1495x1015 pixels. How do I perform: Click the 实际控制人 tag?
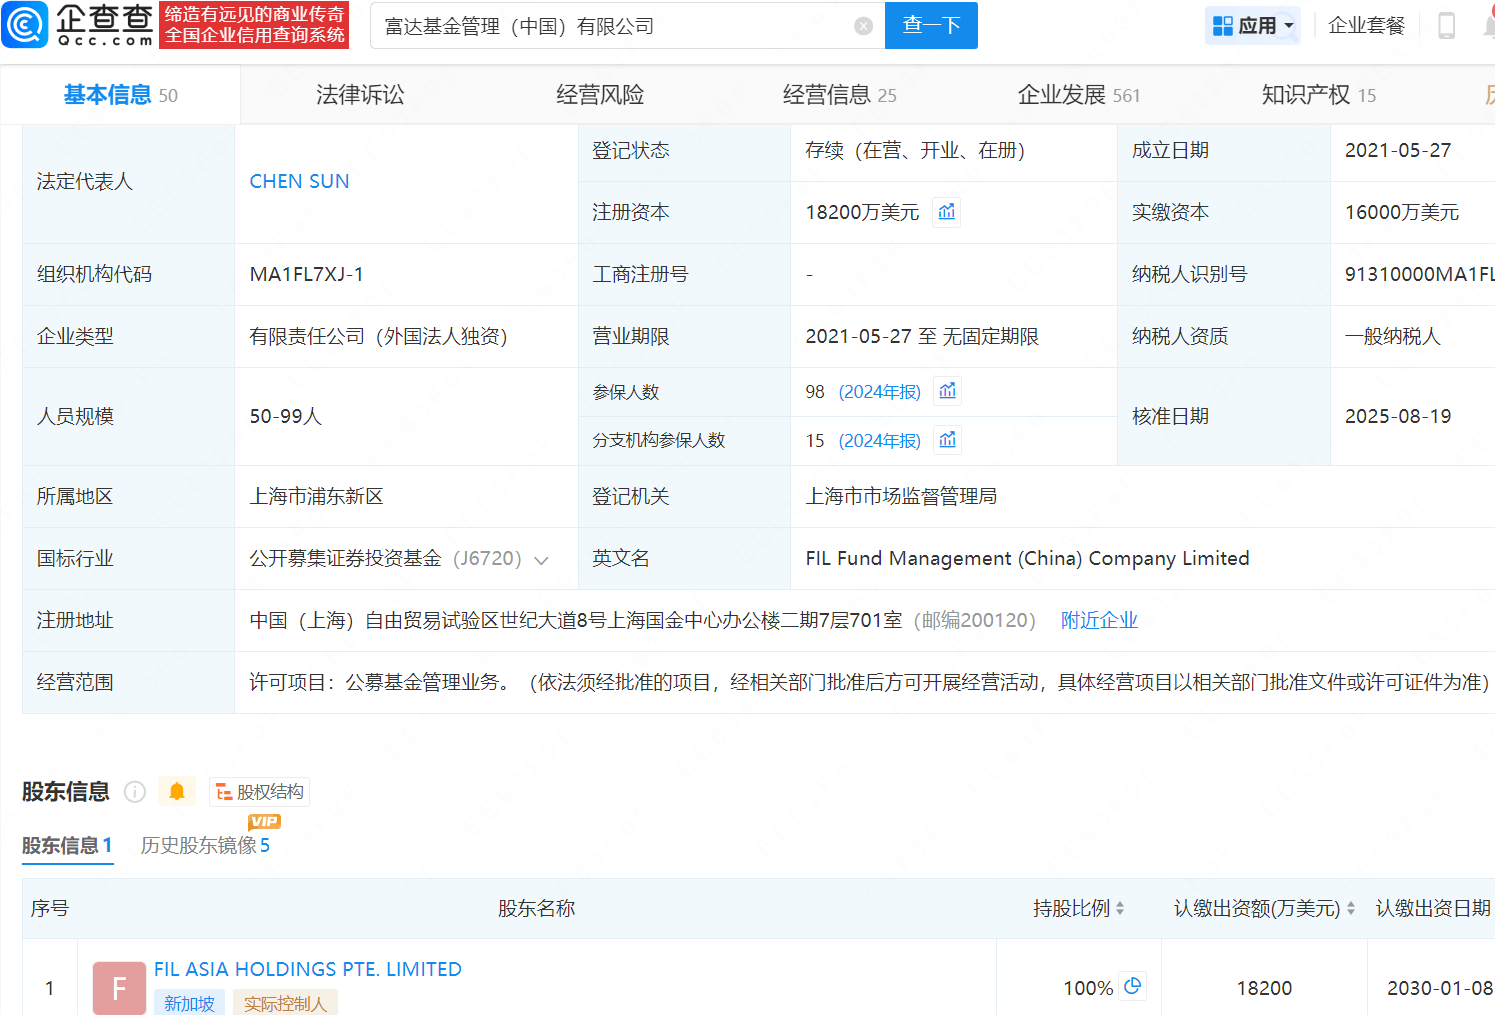coord(285,1003)
